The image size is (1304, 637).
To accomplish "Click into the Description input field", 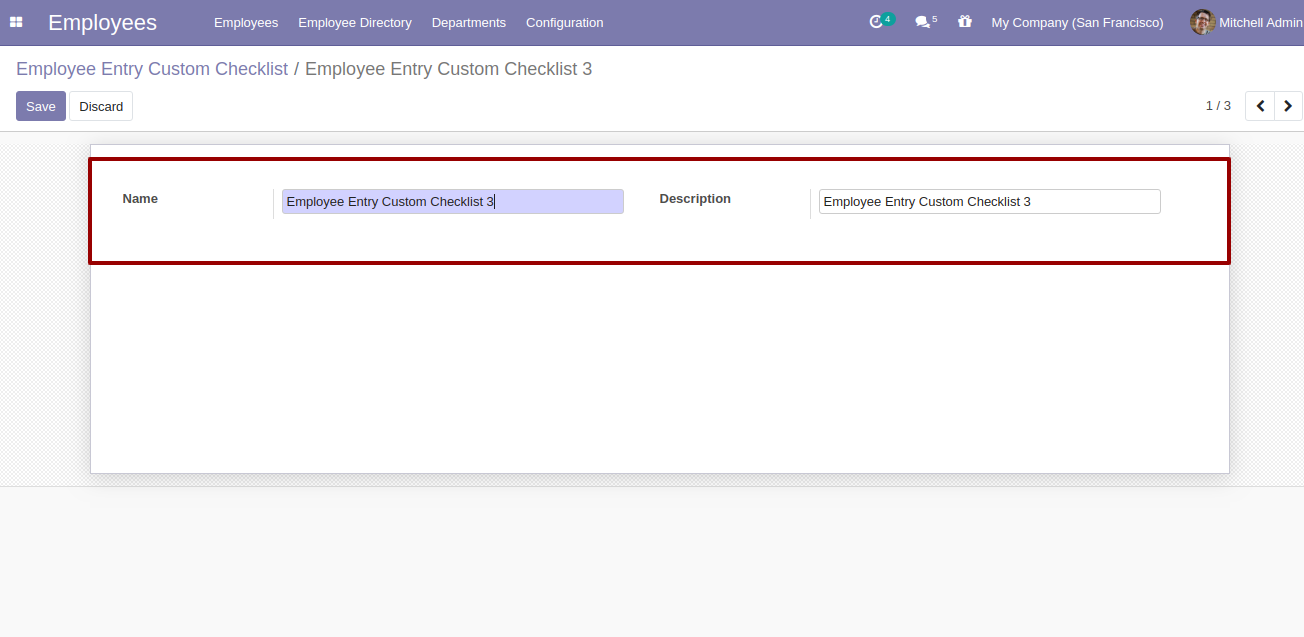I will click(990, 202).
